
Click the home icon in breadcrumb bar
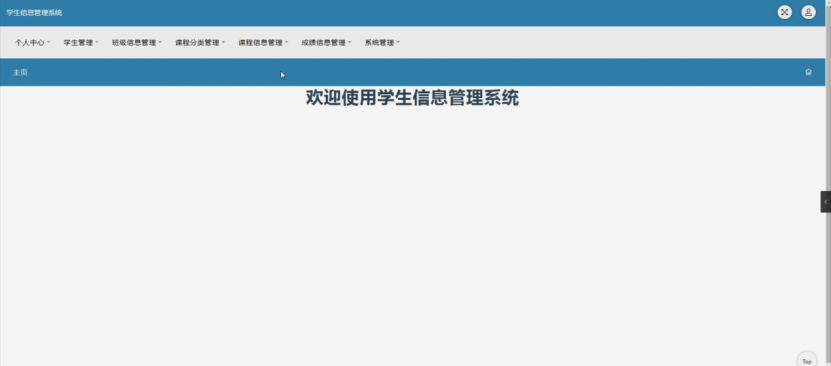[x=808, y=72]
